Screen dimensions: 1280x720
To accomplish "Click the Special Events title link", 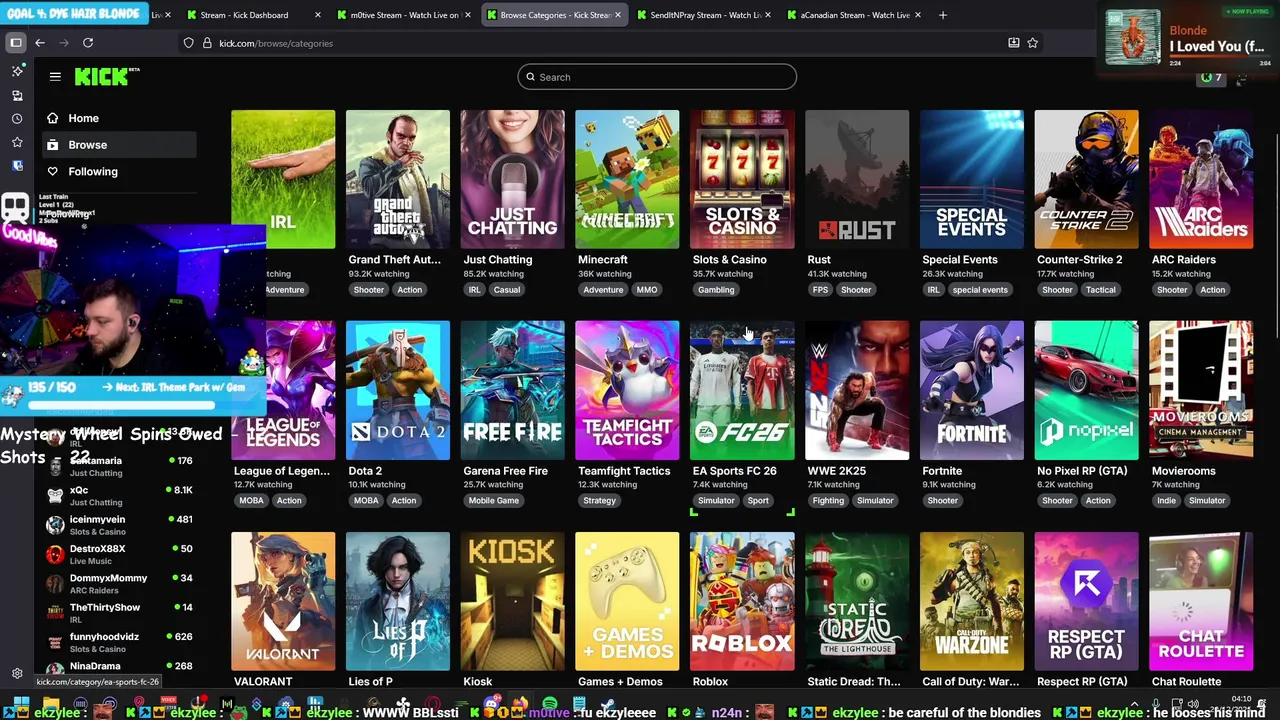I will click(x=960, y=260).
